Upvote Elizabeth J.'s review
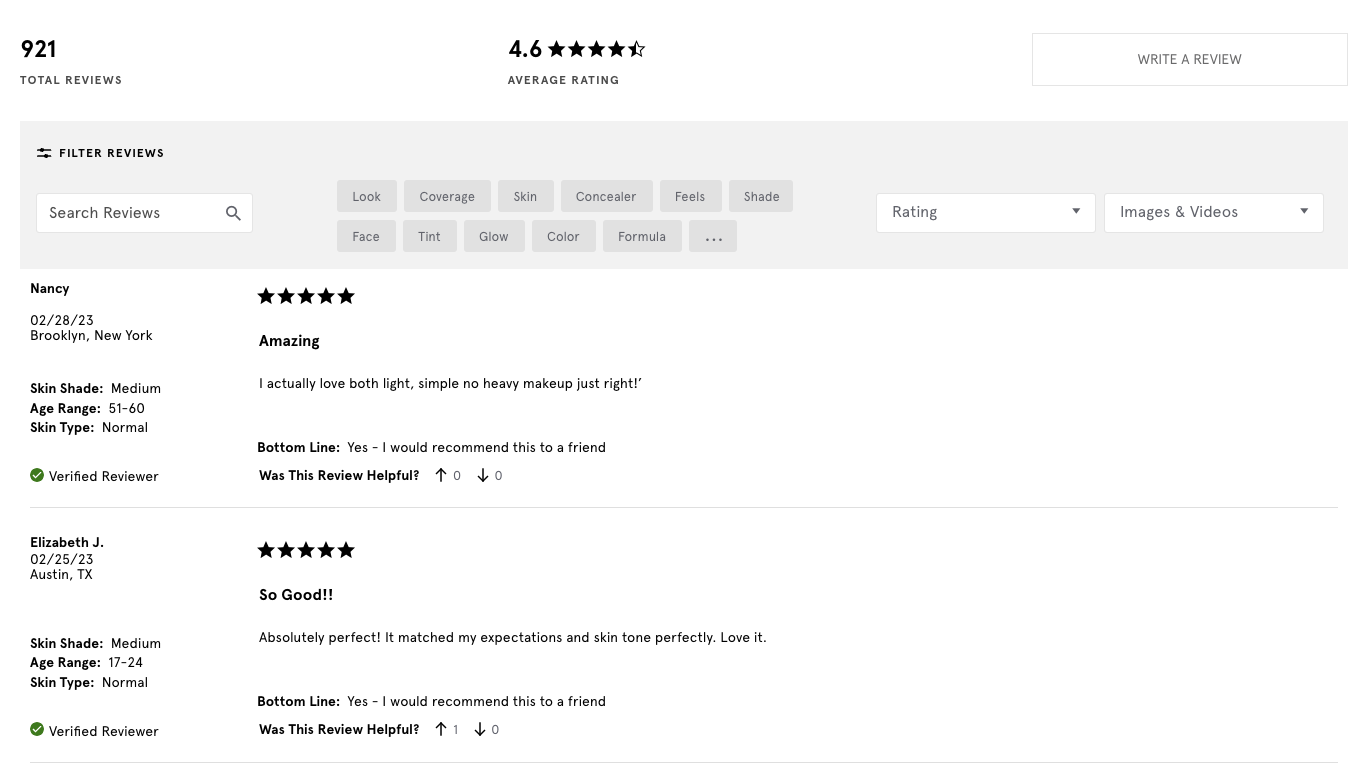The image size is (1367, 766). tap(441, 730)
